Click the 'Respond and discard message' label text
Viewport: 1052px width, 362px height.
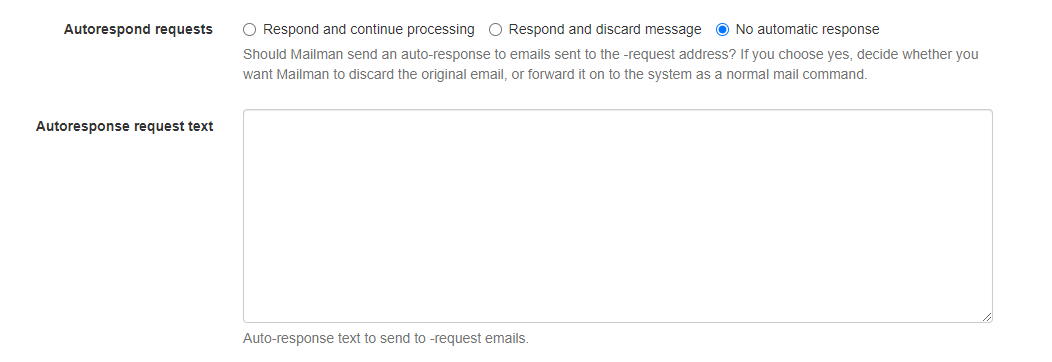(x=604, y=29)
